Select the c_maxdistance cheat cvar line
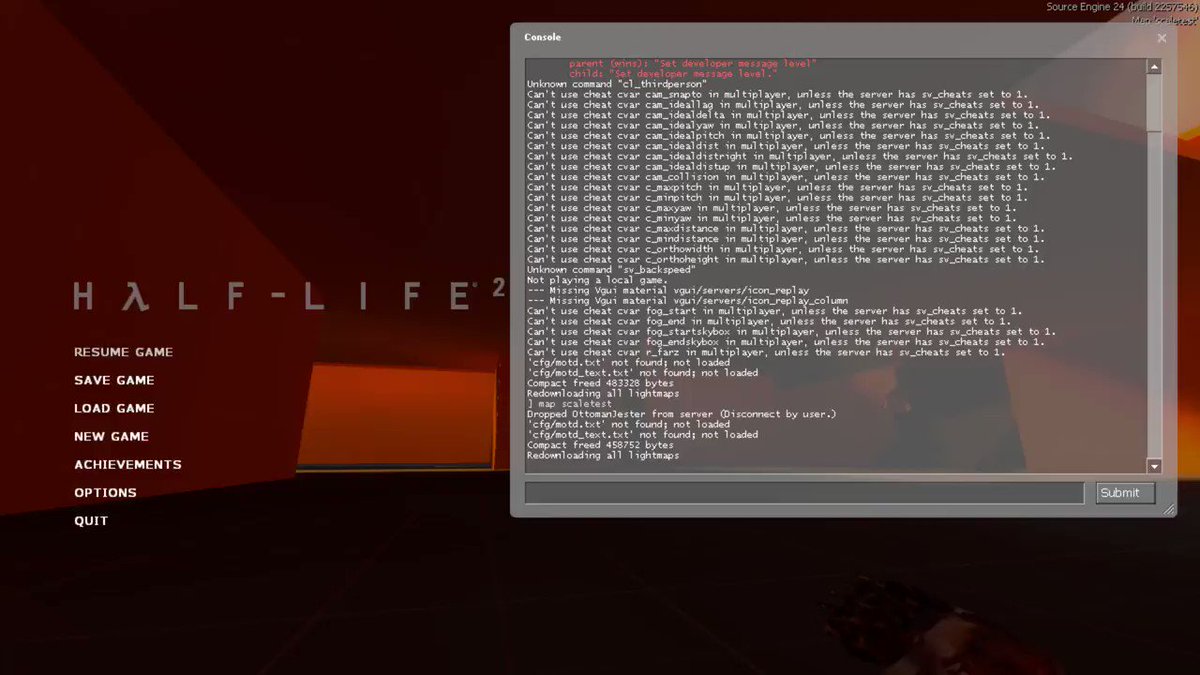1200x675 pixels. point(785,228)
